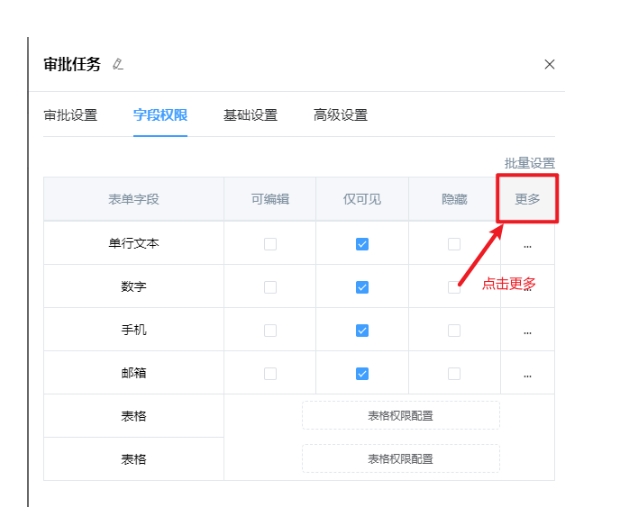629x529 pixels.
Task: Open 表格权限配置 for the second 表格 row
Action: pyautogui.click(x=400, y=459)
